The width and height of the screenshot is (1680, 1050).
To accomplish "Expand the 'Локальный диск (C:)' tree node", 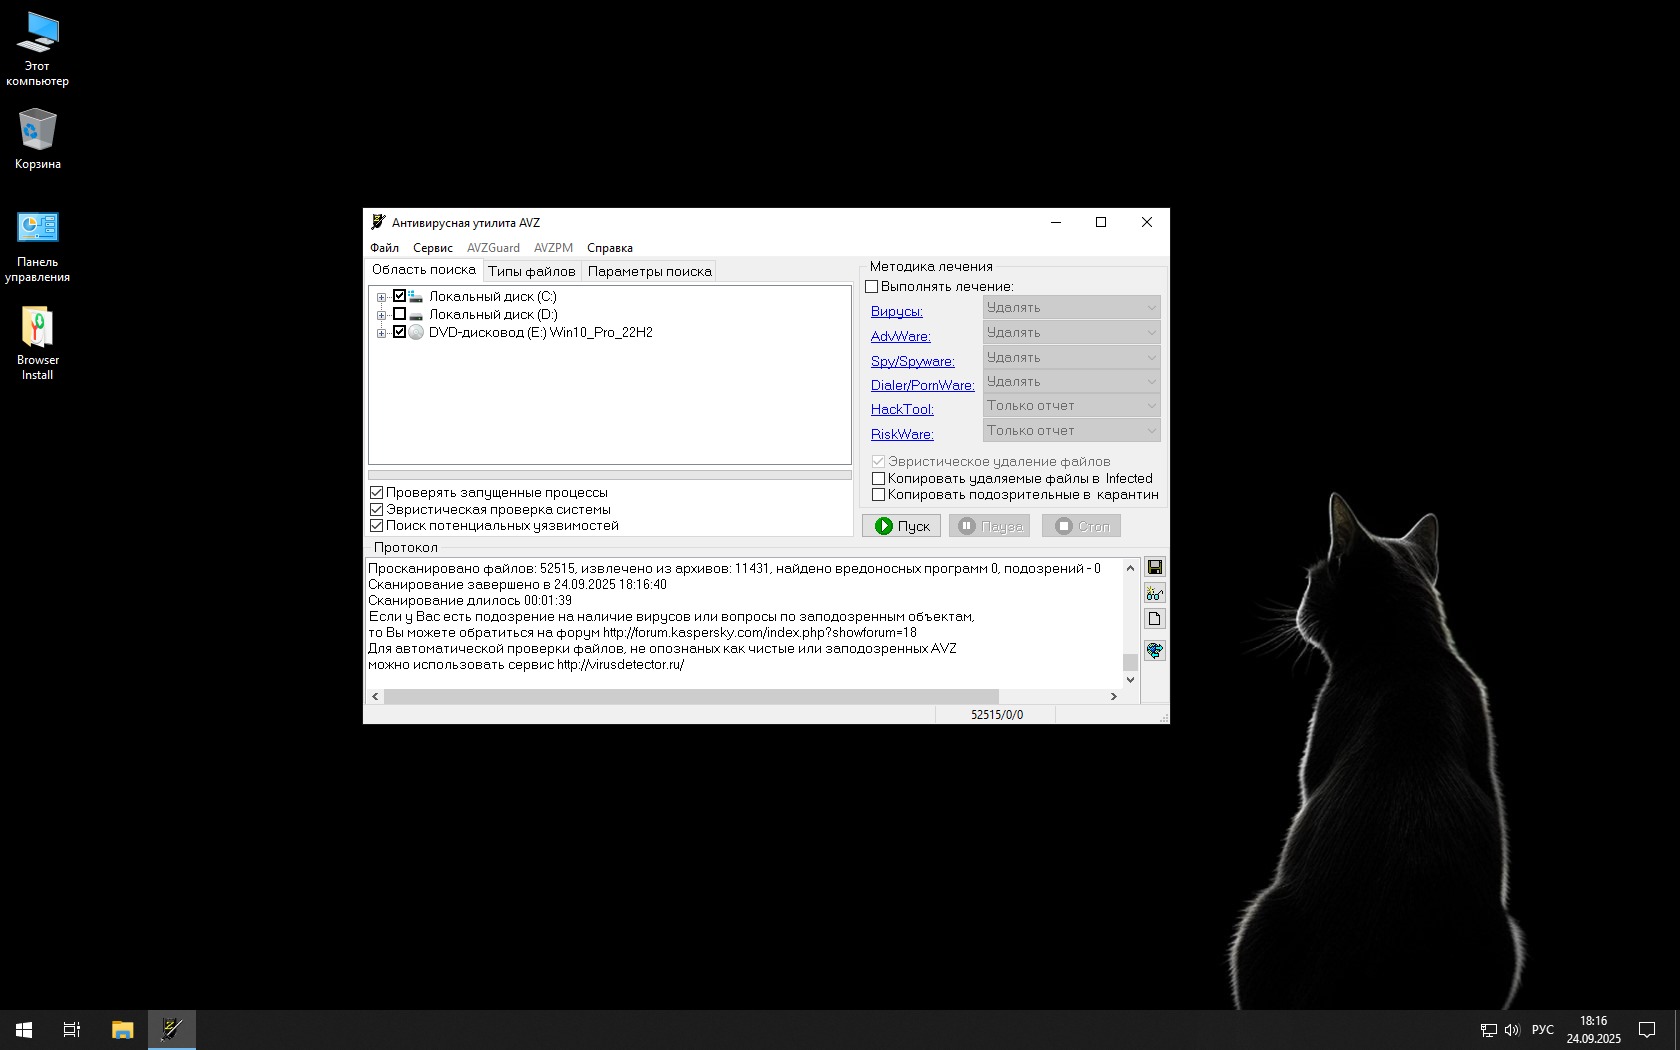I will [x=381, y=297].
